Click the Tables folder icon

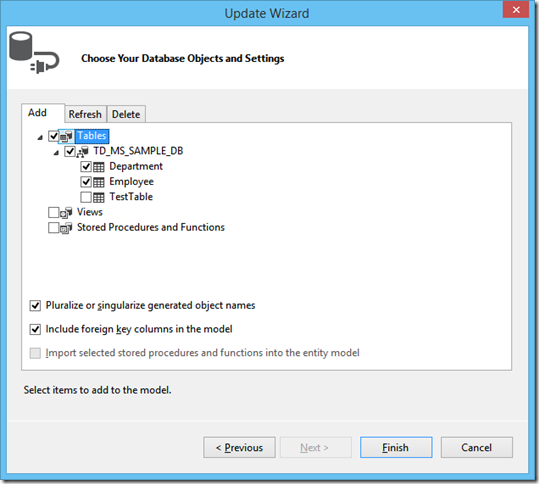coord(66,136)
